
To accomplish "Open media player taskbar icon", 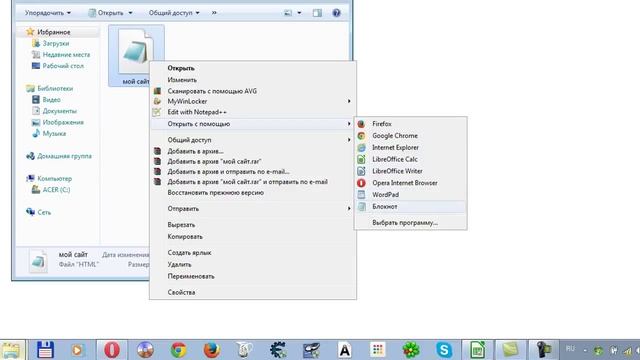I will (78, 350).
